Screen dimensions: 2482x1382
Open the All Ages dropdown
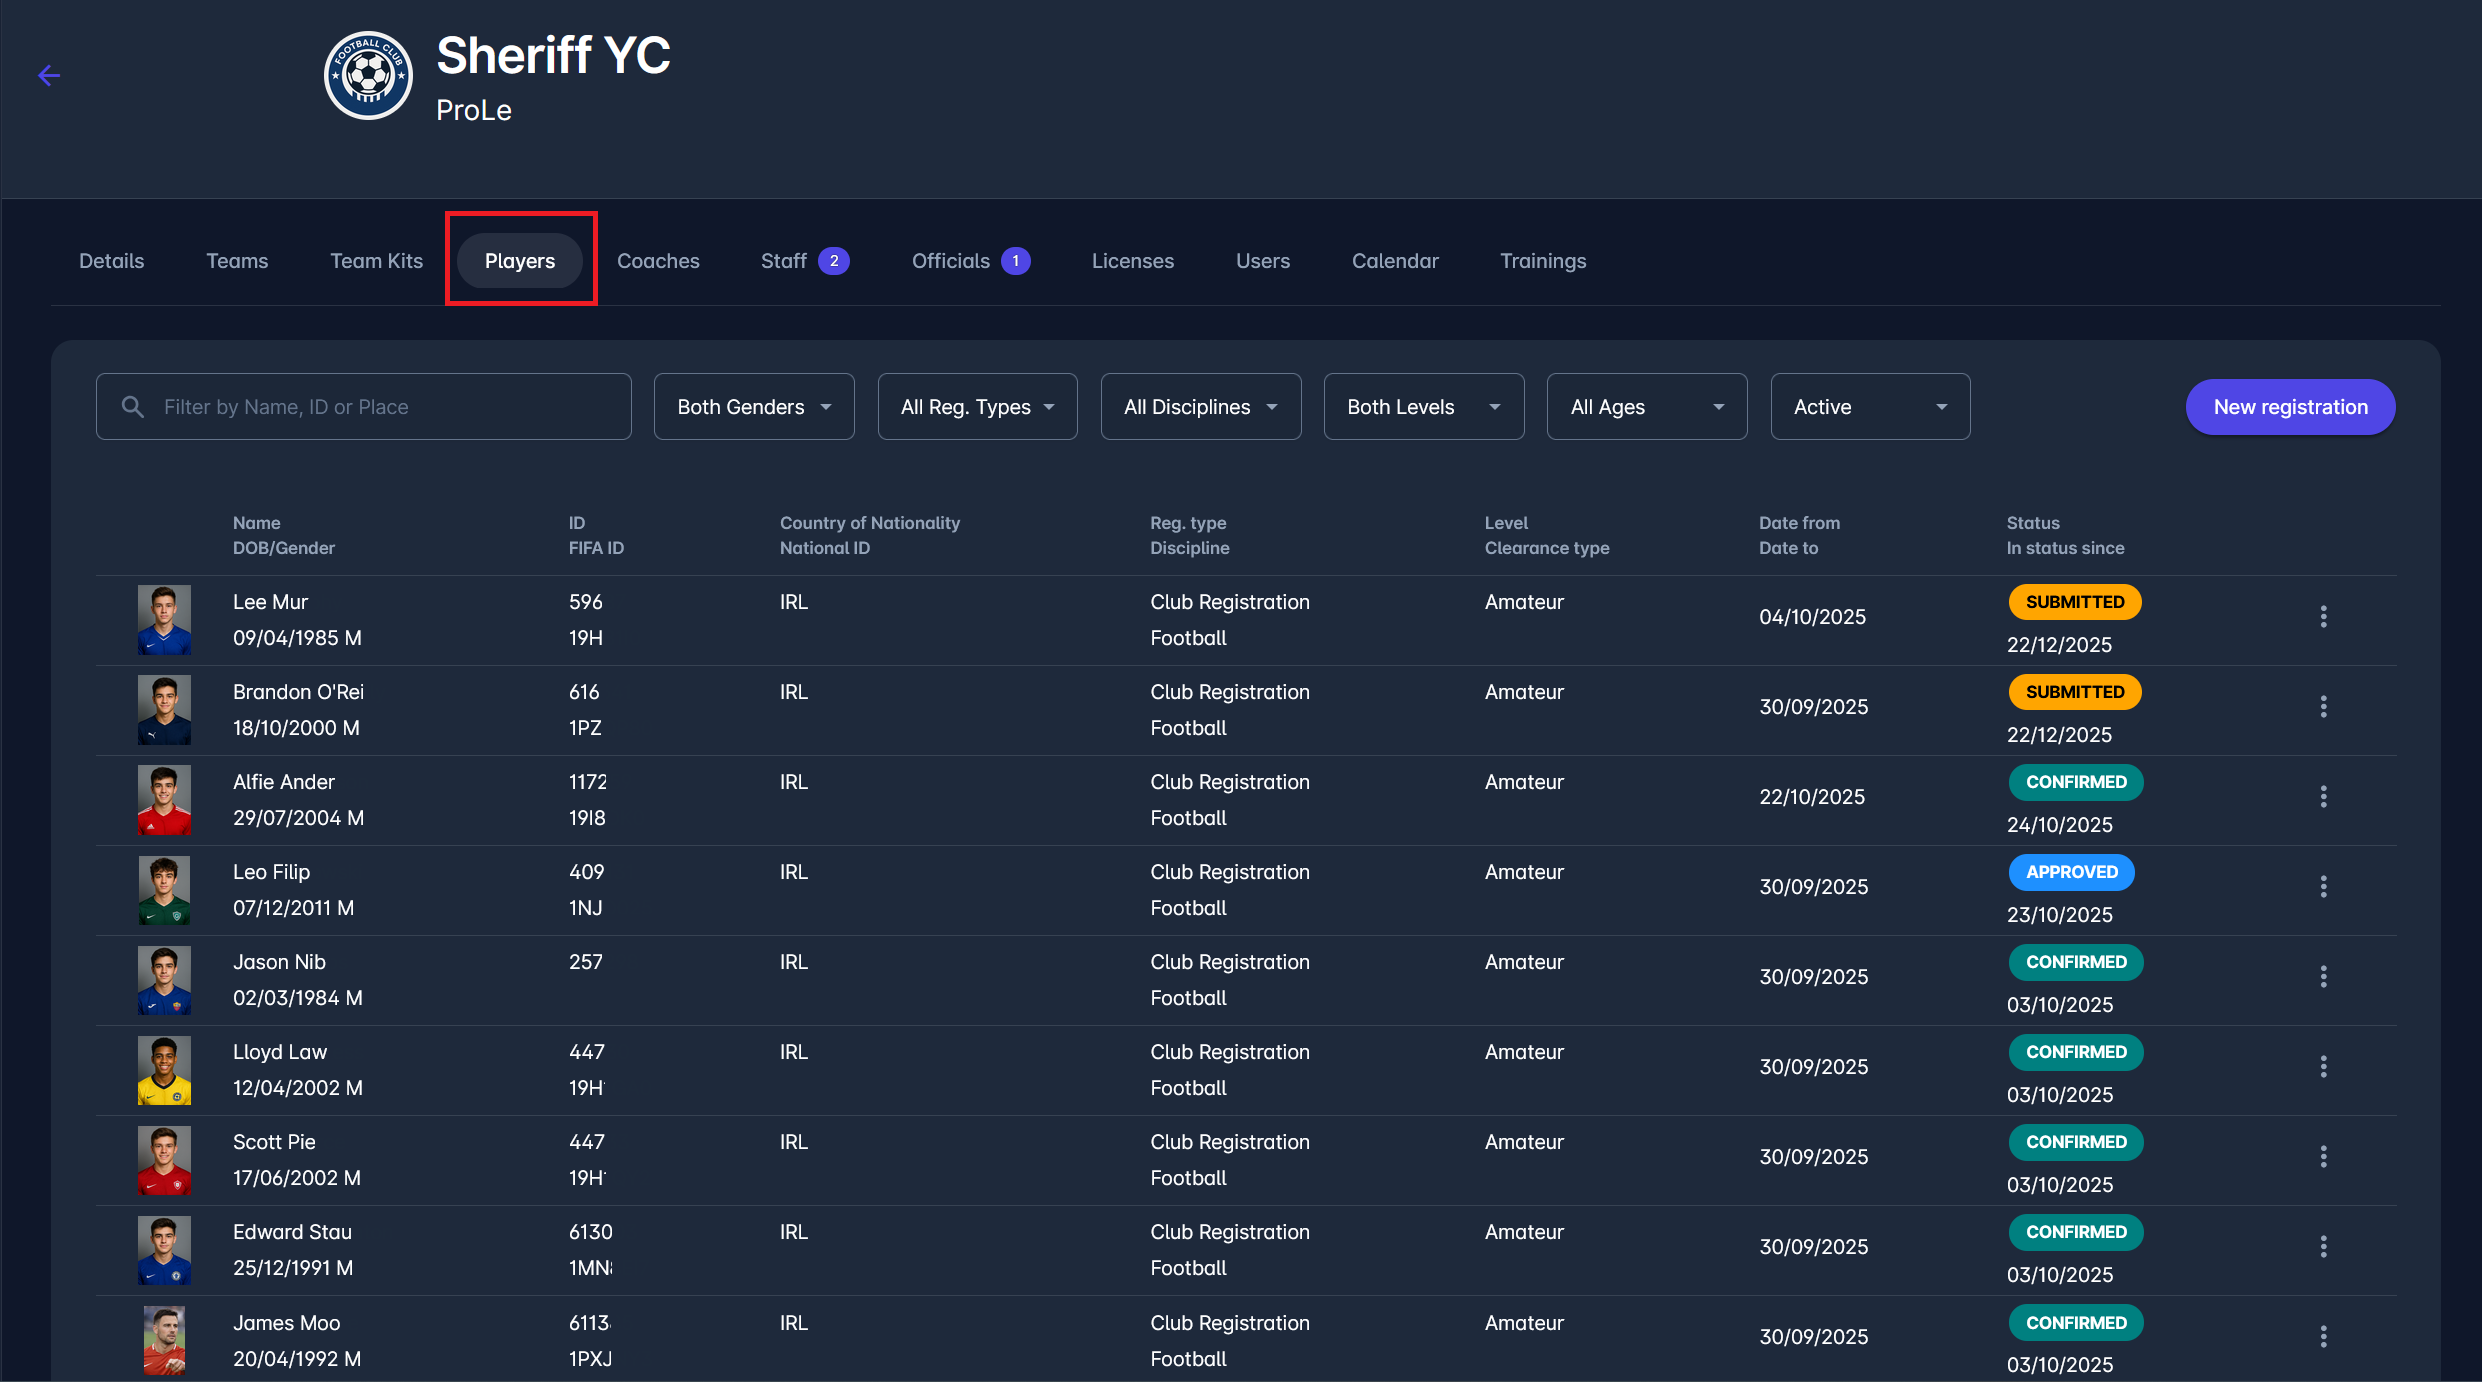point(1646,407)
